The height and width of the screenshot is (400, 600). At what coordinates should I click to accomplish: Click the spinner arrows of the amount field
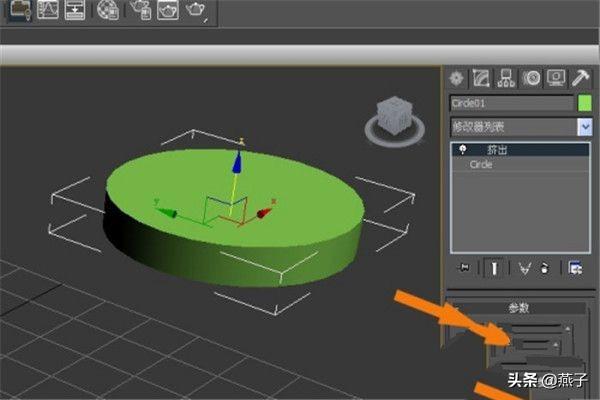568,328
